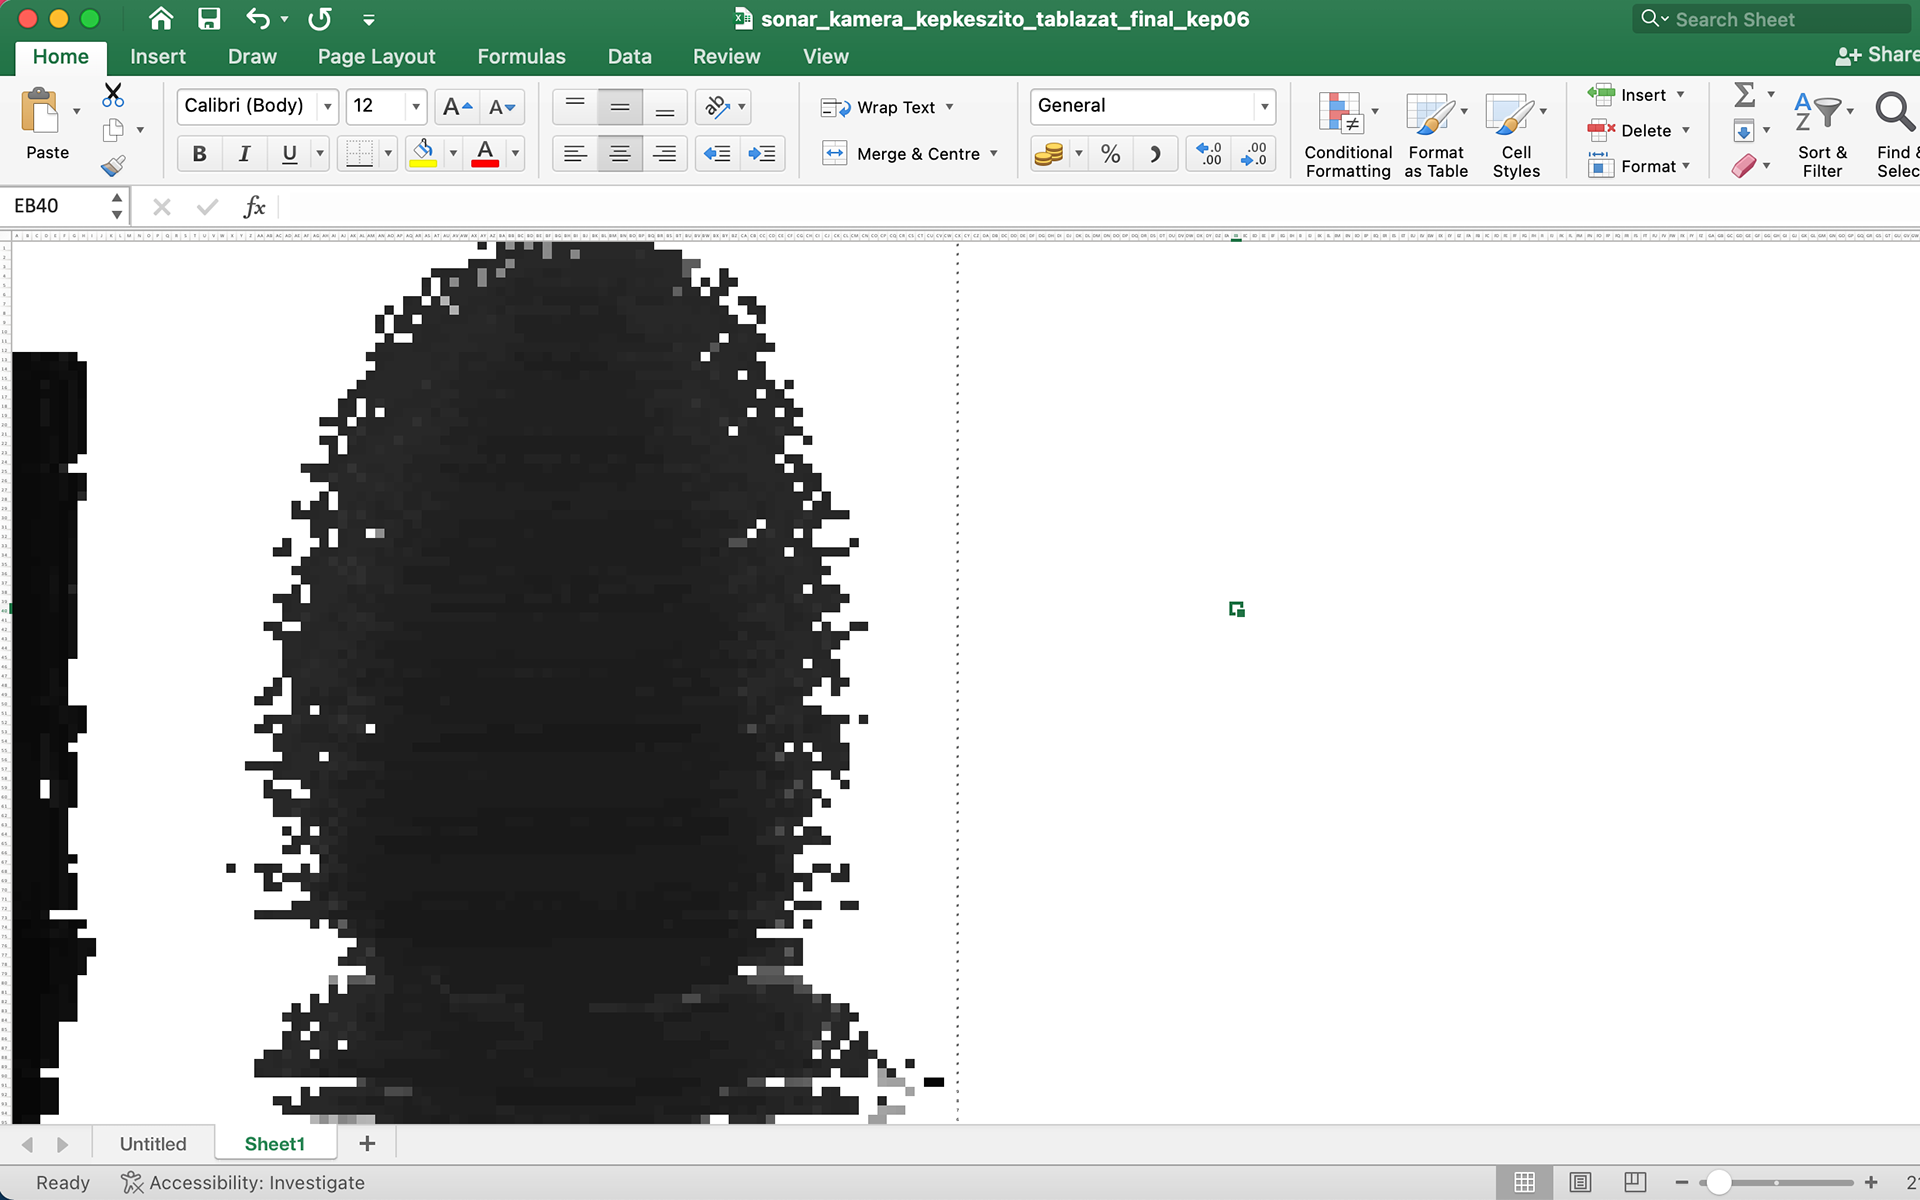This screenshot has width=1920, height=1200.
Task: Open Merge & Centre dropdown arrow
Action: point(994,154)
